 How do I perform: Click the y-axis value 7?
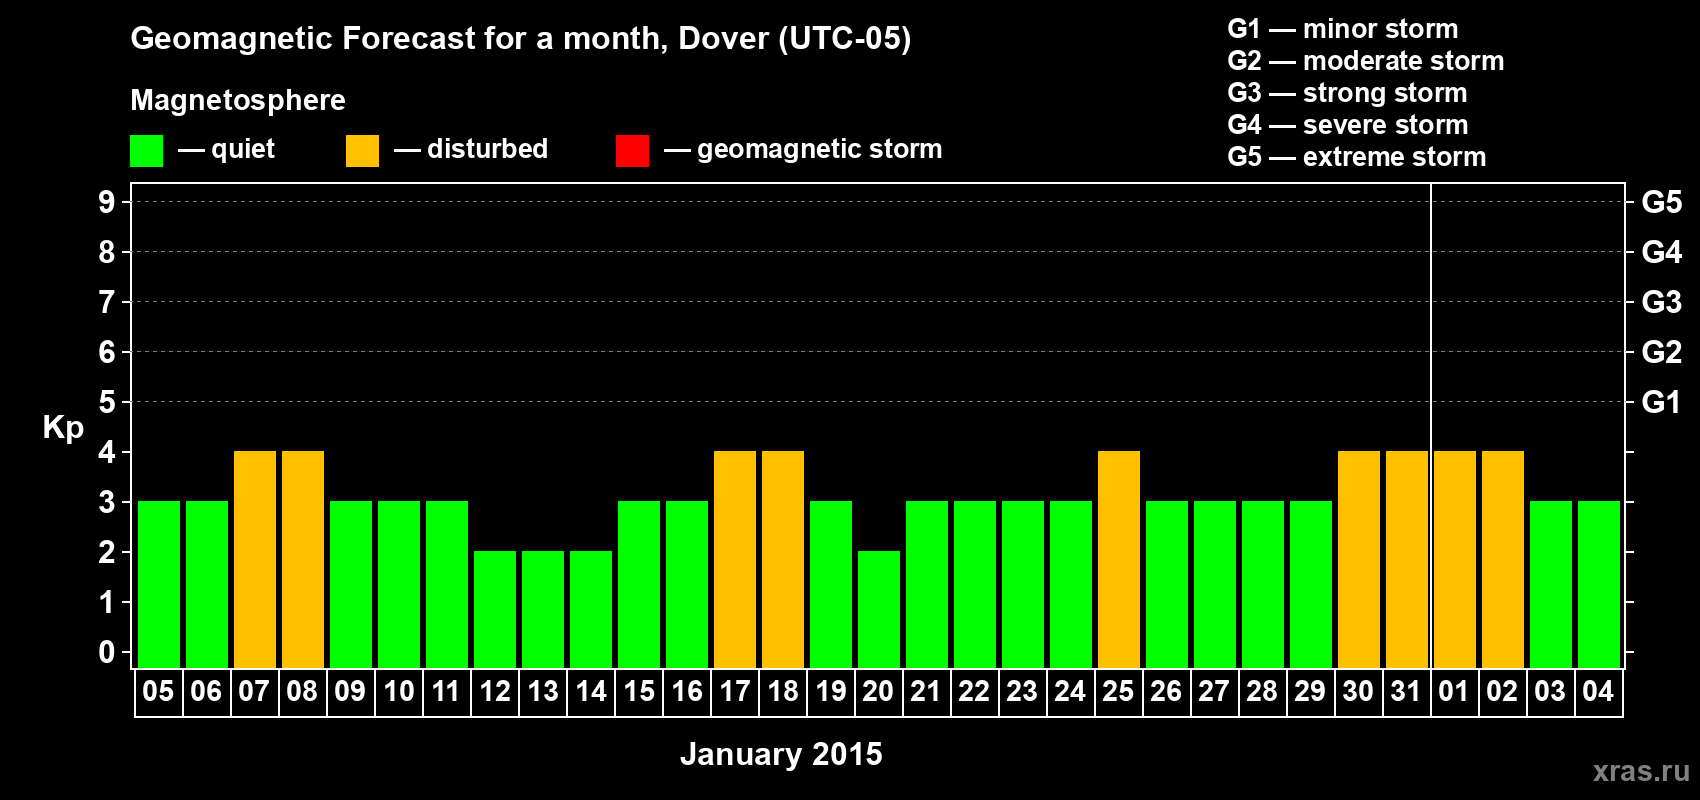[107, 302]
